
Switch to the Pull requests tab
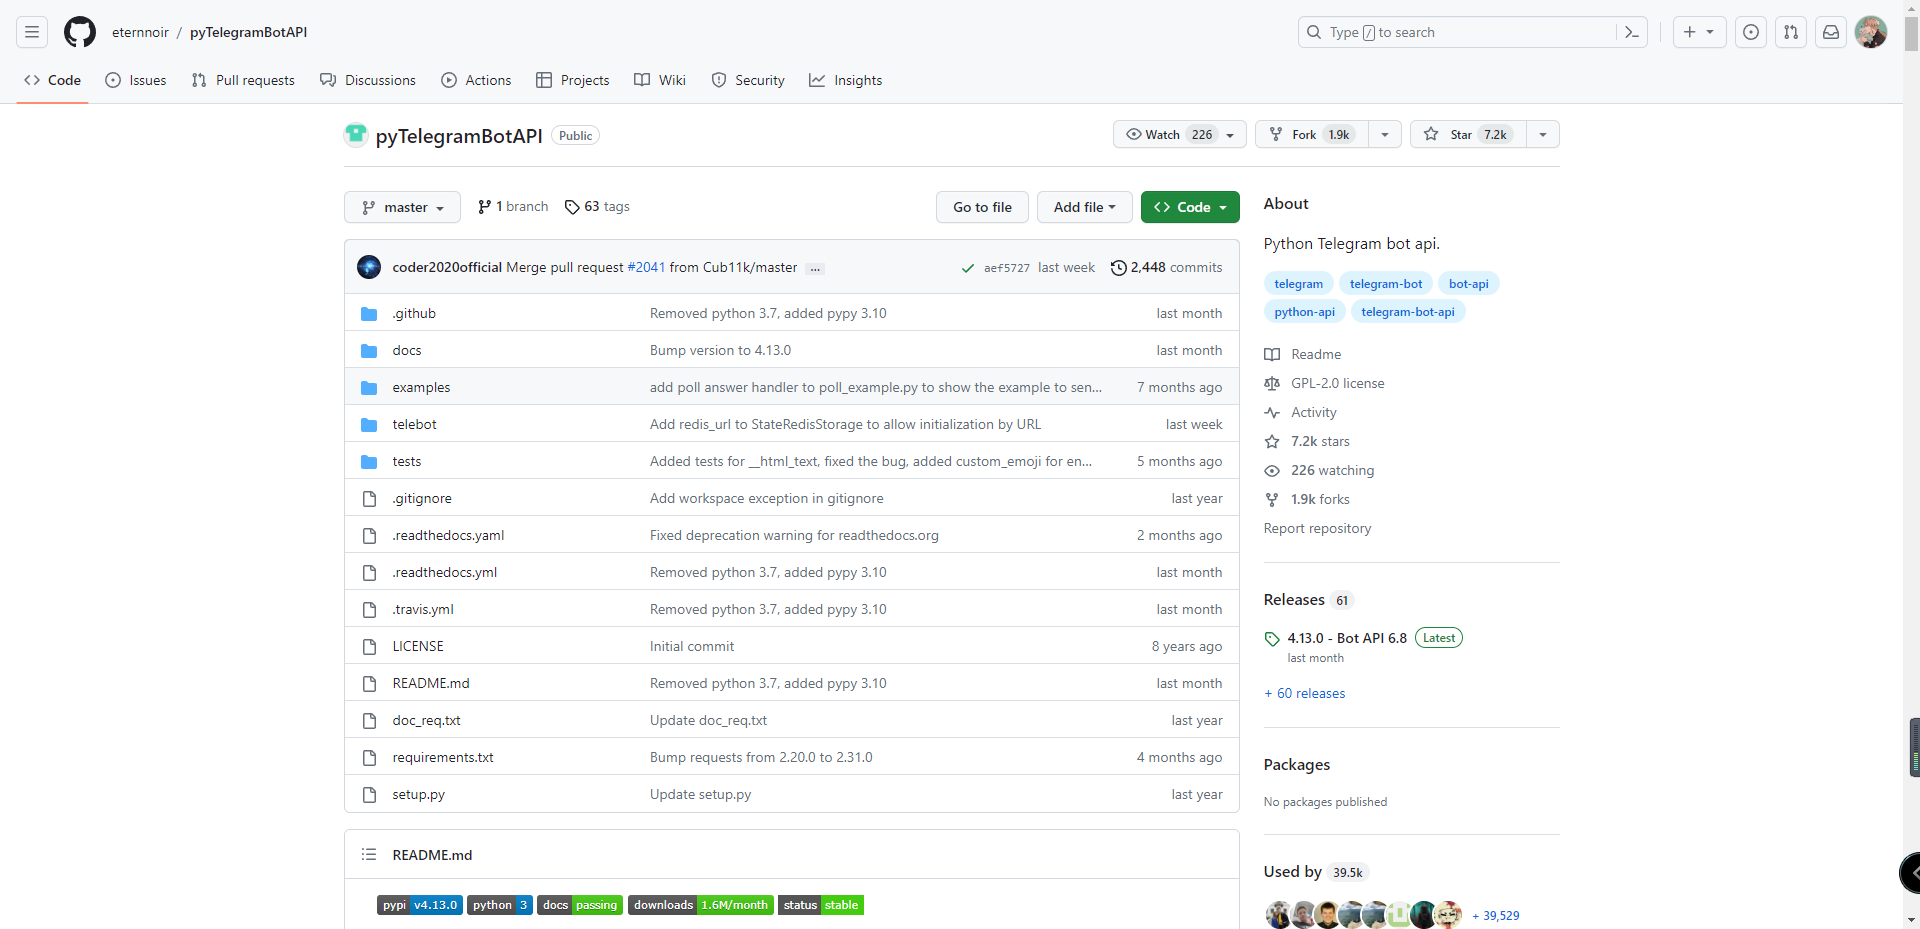click(x=243, y=80)
